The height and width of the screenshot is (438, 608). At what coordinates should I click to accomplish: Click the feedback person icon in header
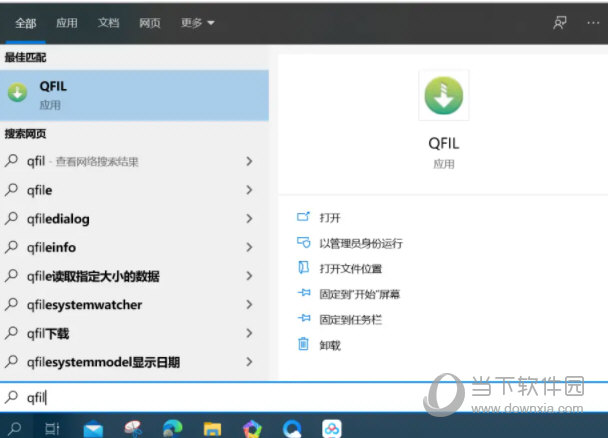pyautogui.click(x=560, y=23)
